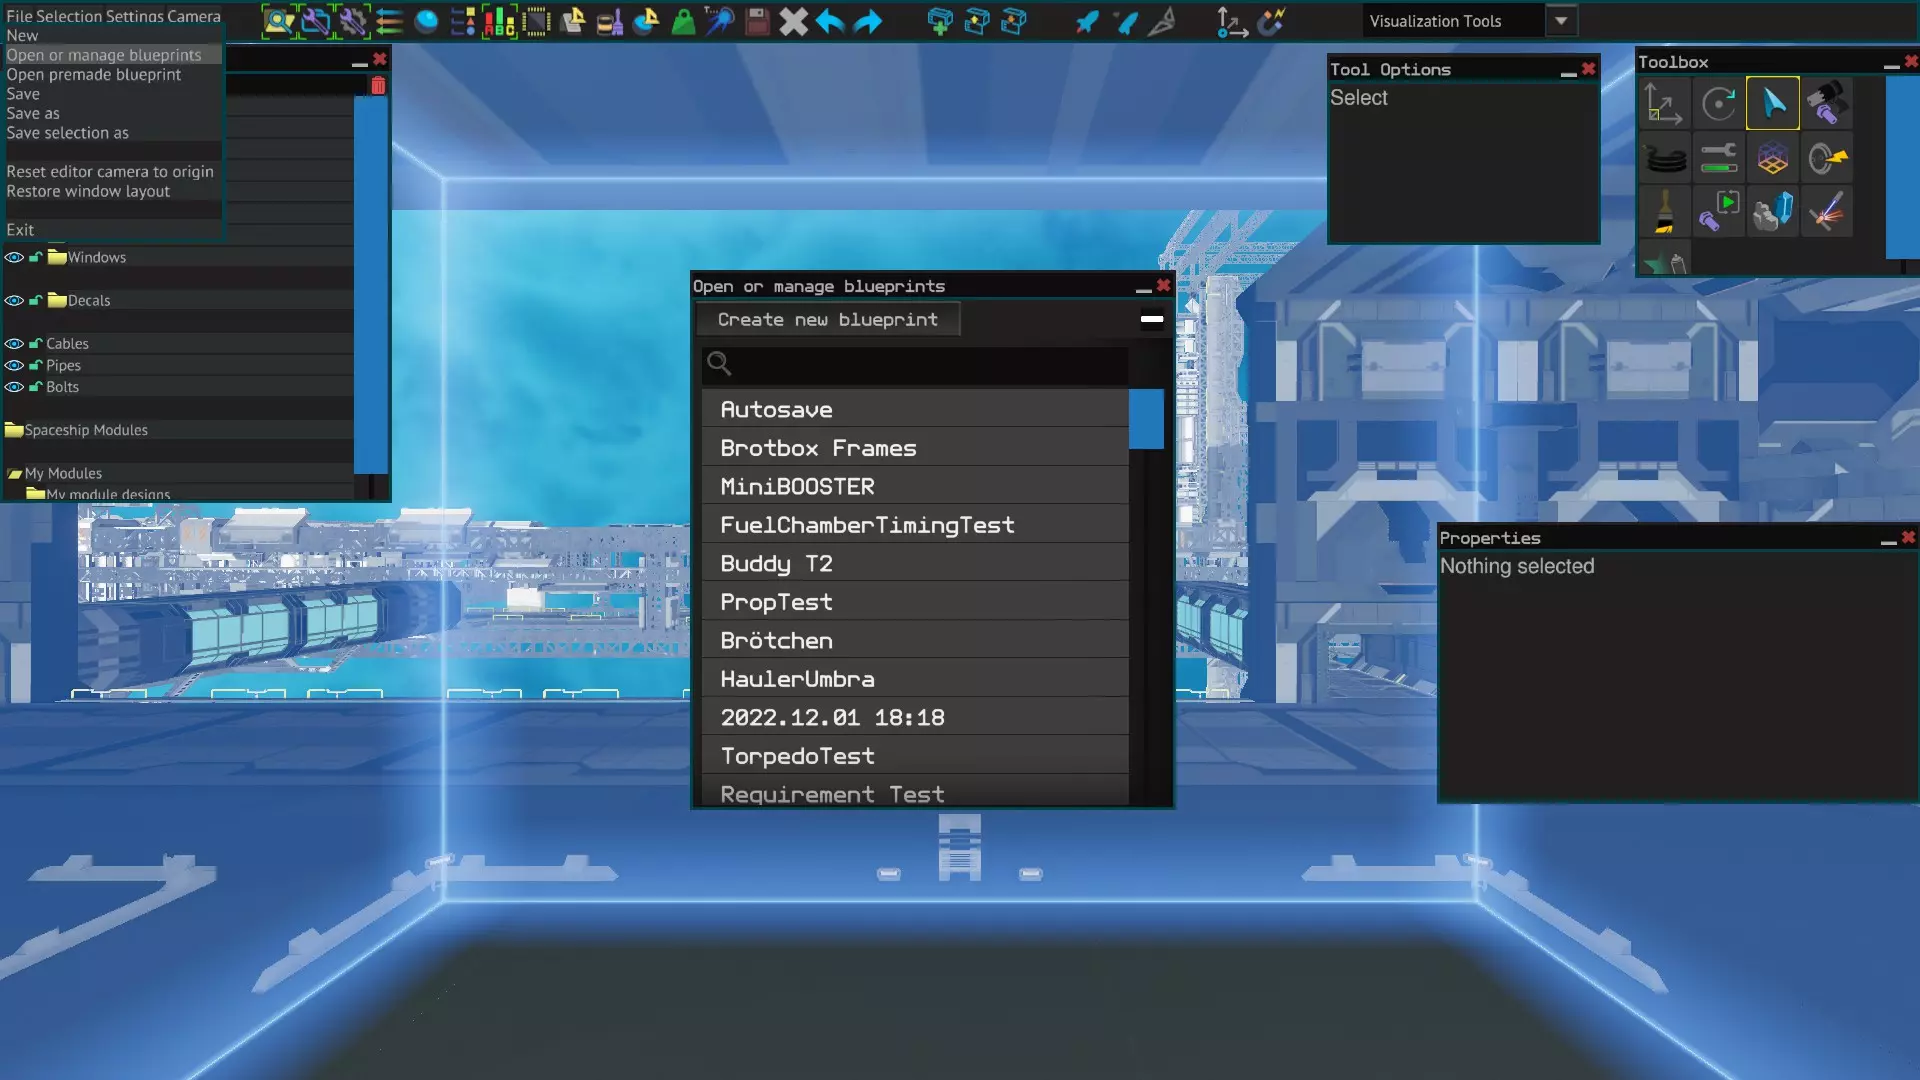
Task: Click Restore window layout menu entry
Action: point(88,191)
